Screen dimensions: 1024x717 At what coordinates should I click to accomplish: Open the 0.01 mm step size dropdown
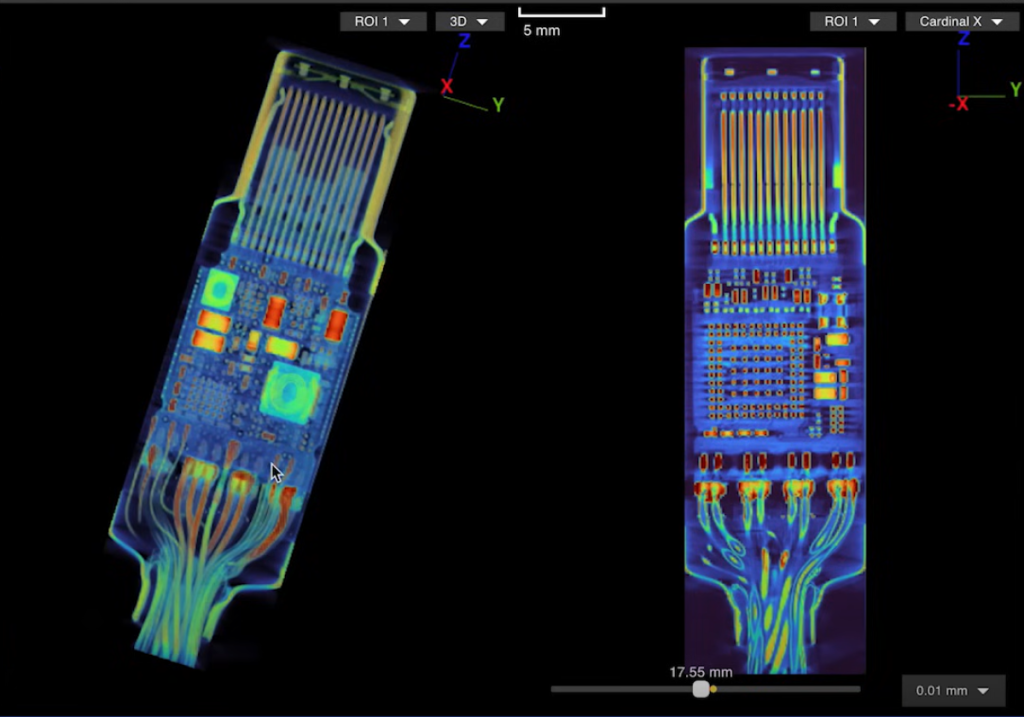click(953, 691)
